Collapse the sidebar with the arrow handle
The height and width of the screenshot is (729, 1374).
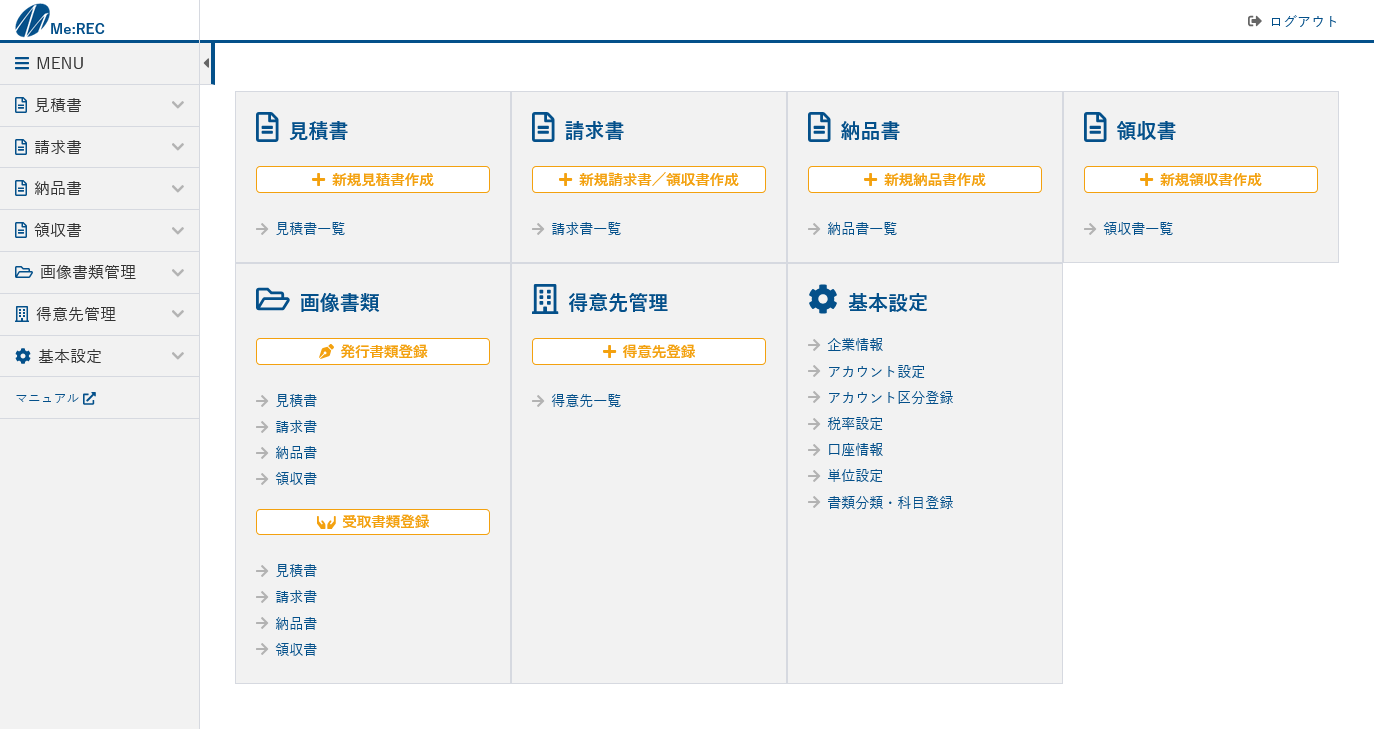(206, 63)
